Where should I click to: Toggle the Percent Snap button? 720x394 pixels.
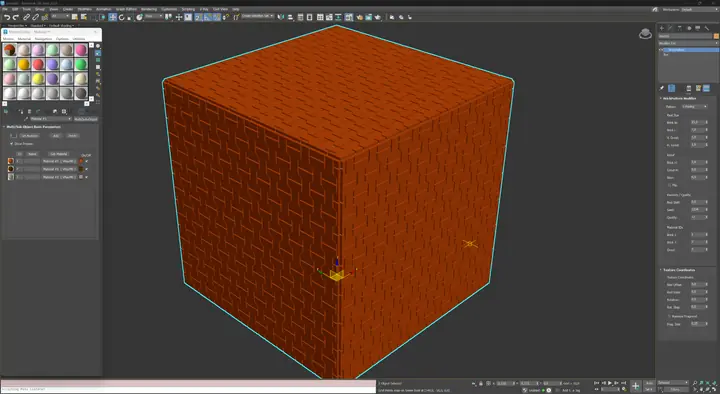point(216,17)
